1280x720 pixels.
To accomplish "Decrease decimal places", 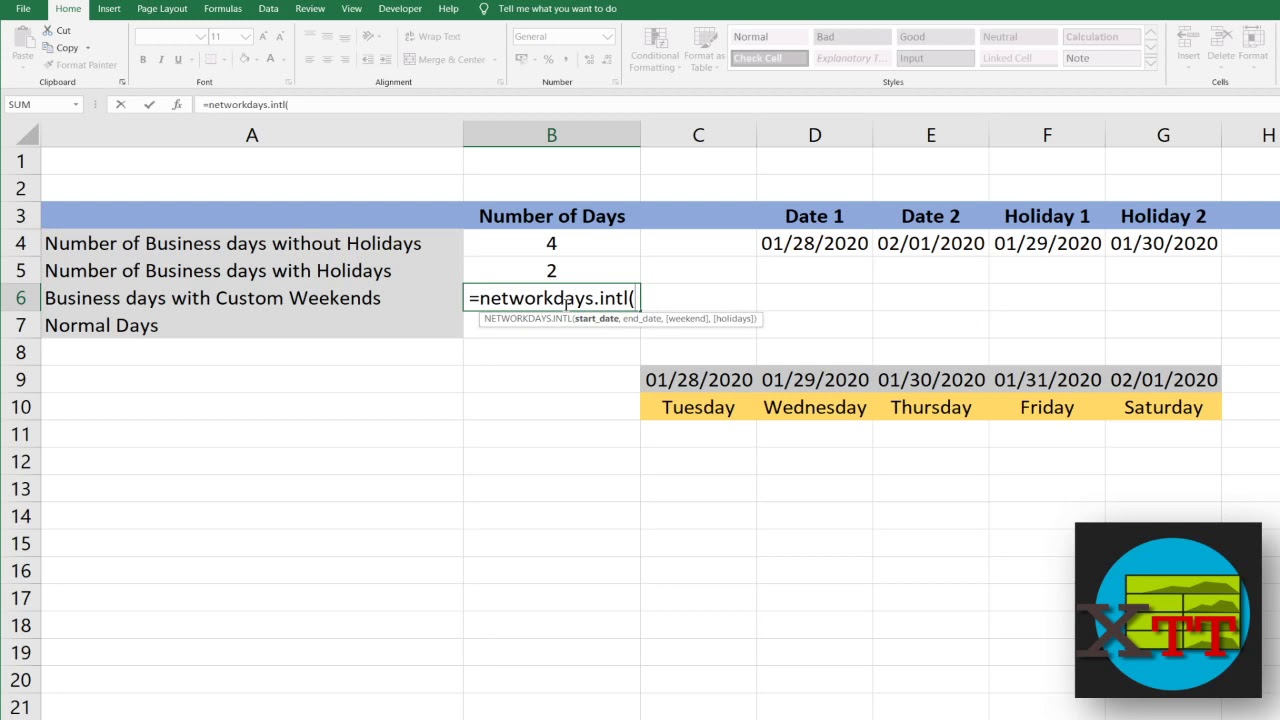I will [605, 60].
